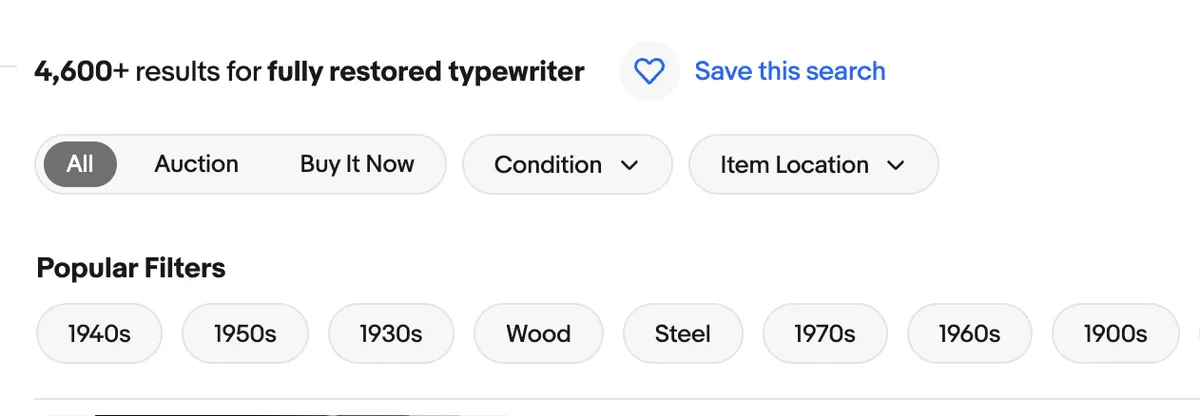
Task: Apply the 1970s filter
Action: [x=825, y=333]
